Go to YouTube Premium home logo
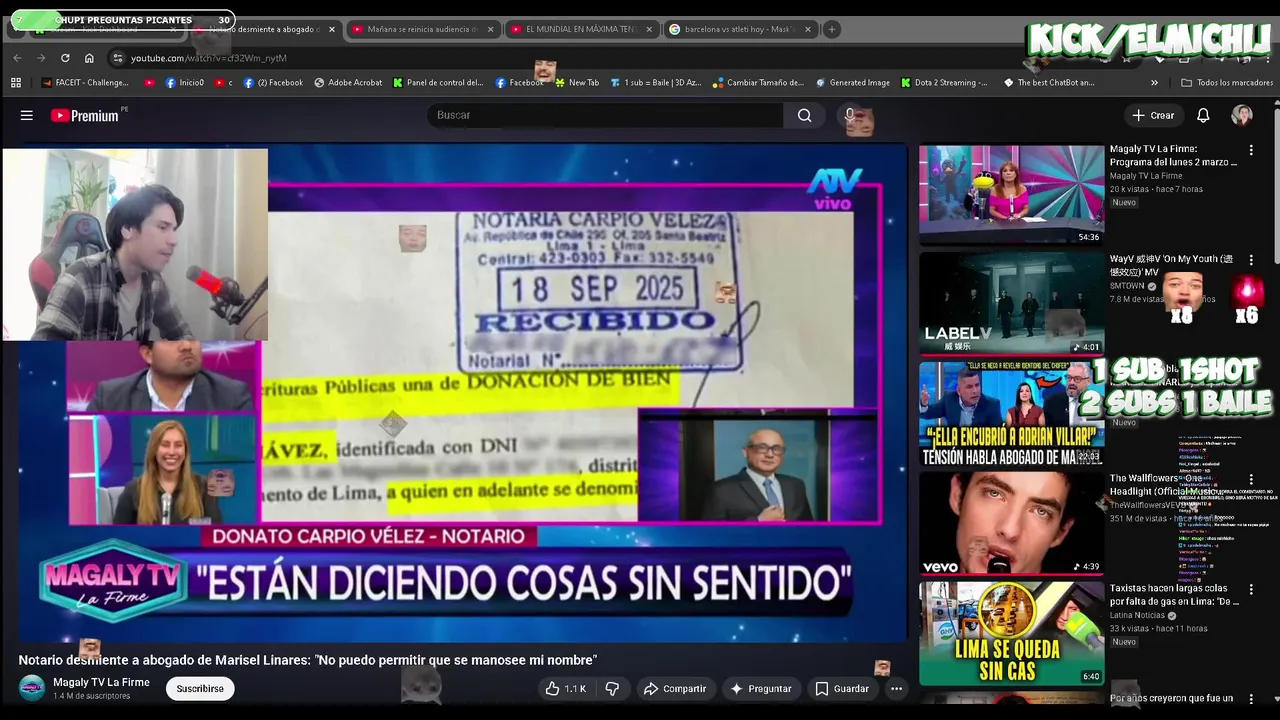 click(85, 116)
